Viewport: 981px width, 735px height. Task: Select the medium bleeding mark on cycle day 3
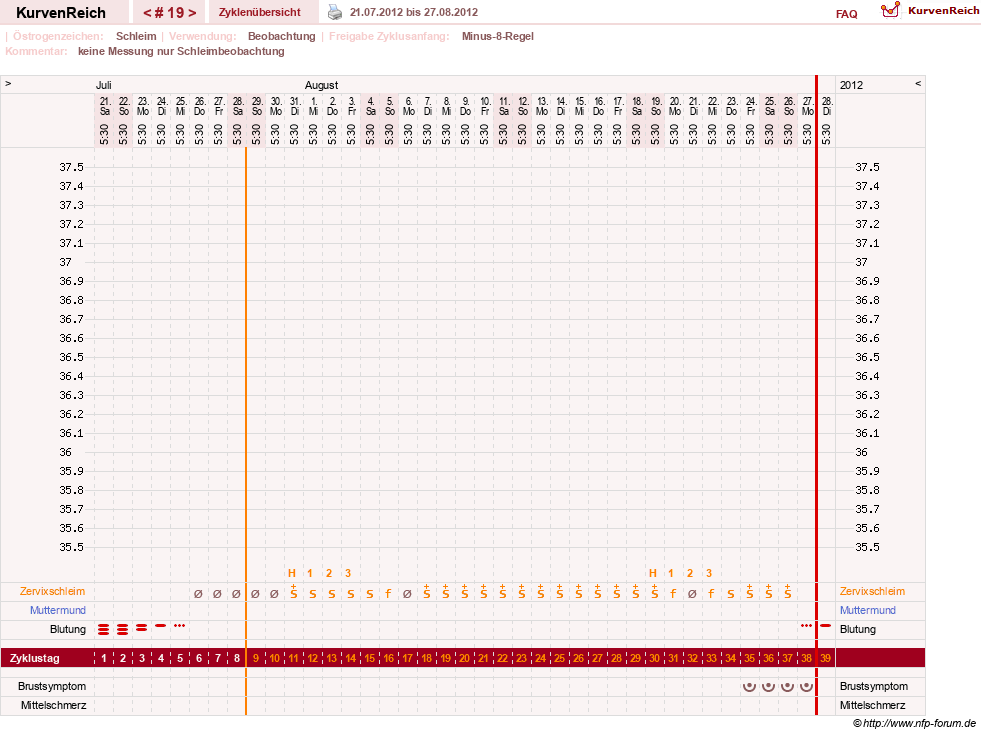142,627
